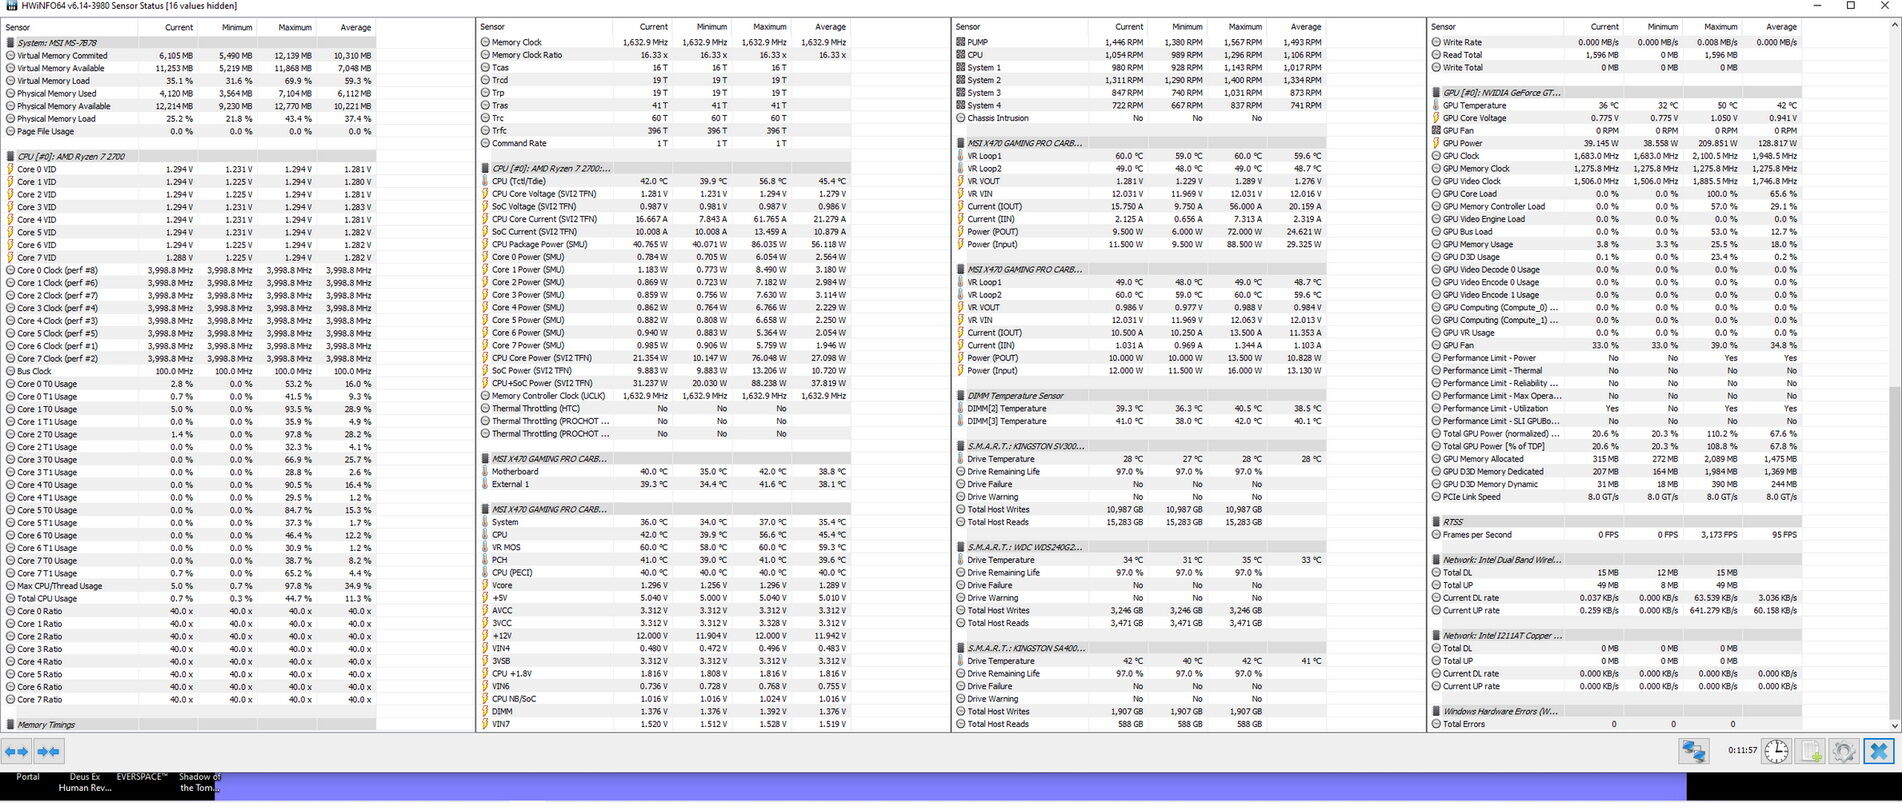The width and height of the screenshot is (1902, 811).
Task: Select the Network: Intel Dual Band Wirel... group header
Action: (1614, 560)
